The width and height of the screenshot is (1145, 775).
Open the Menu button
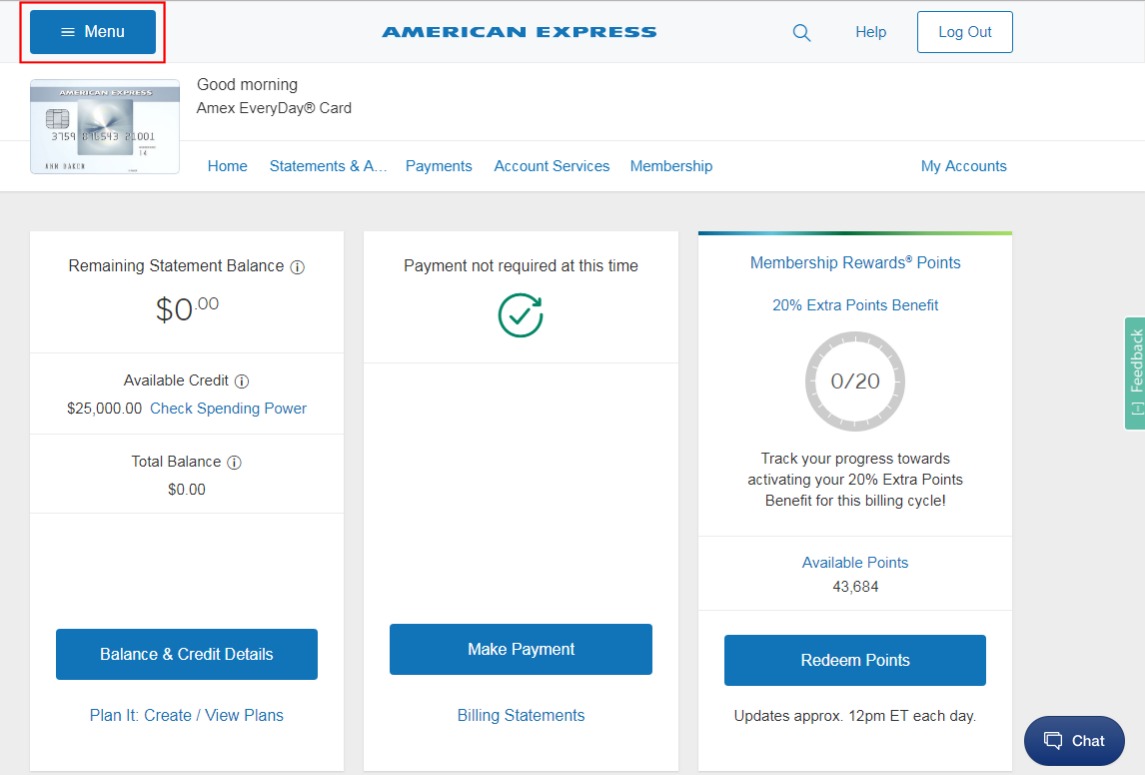[93, 32]
